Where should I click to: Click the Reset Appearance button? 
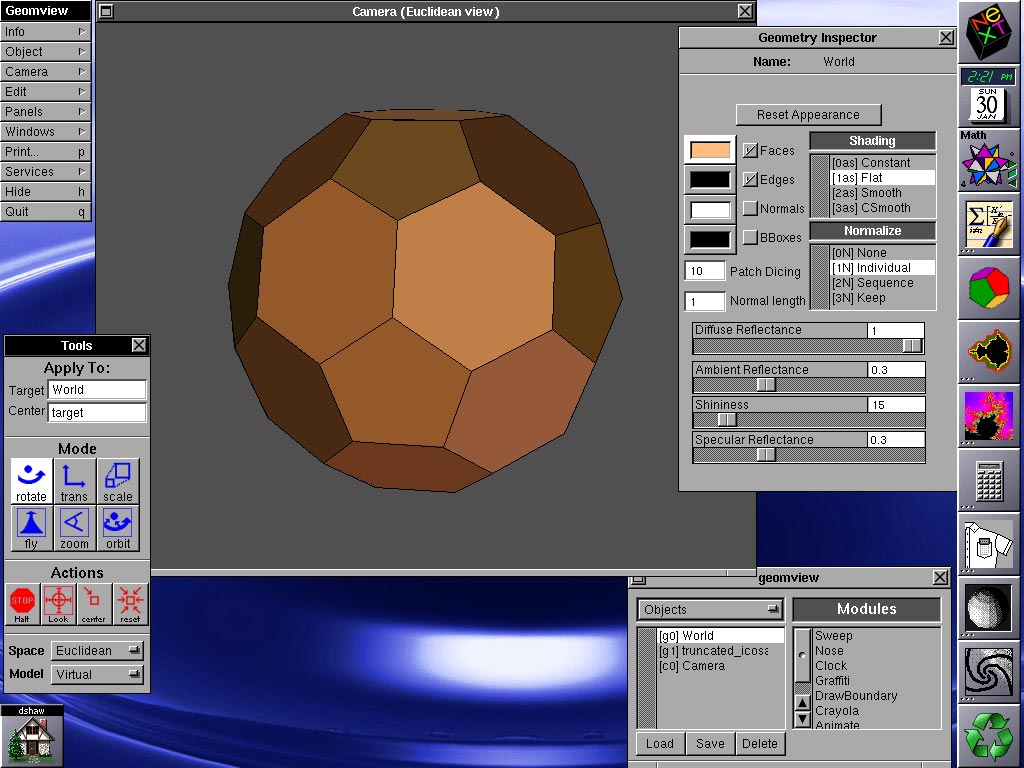[808, 115]
